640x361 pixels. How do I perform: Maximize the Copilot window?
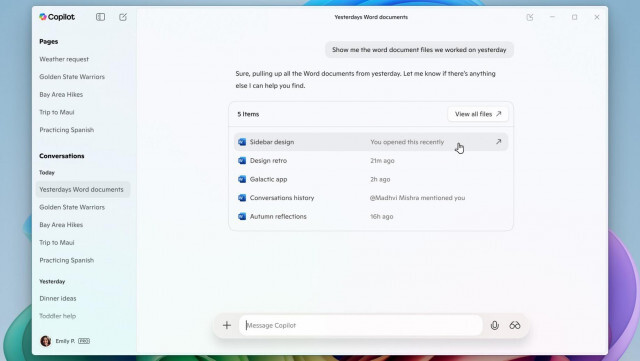[575, 17]
